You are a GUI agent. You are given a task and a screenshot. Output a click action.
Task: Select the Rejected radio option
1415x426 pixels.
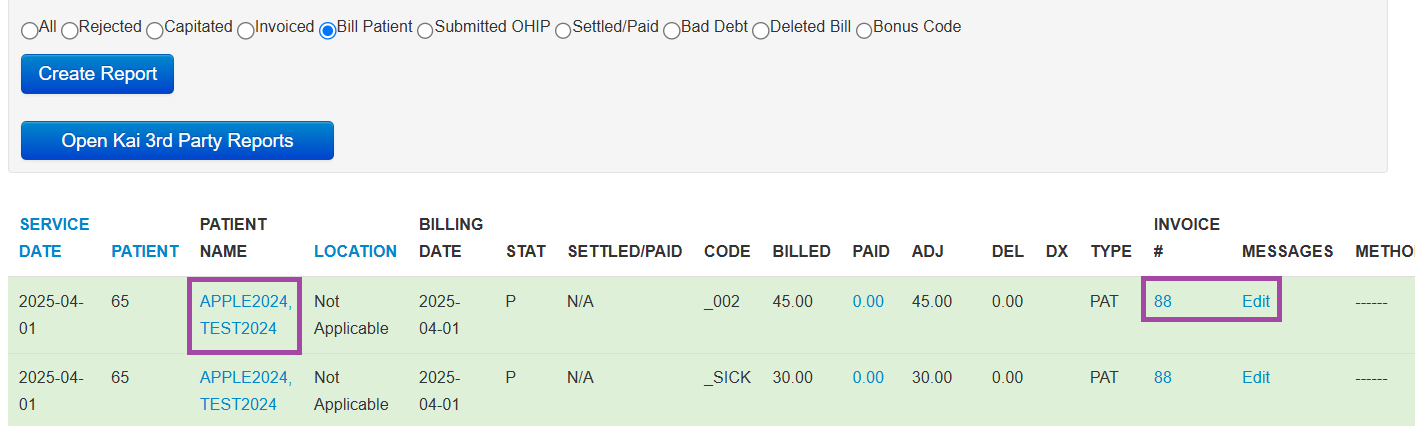(70, 31)
